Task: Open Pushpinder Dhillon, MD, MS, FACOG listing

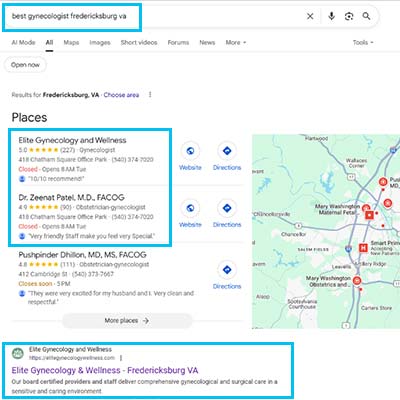Action: [82, 255]
